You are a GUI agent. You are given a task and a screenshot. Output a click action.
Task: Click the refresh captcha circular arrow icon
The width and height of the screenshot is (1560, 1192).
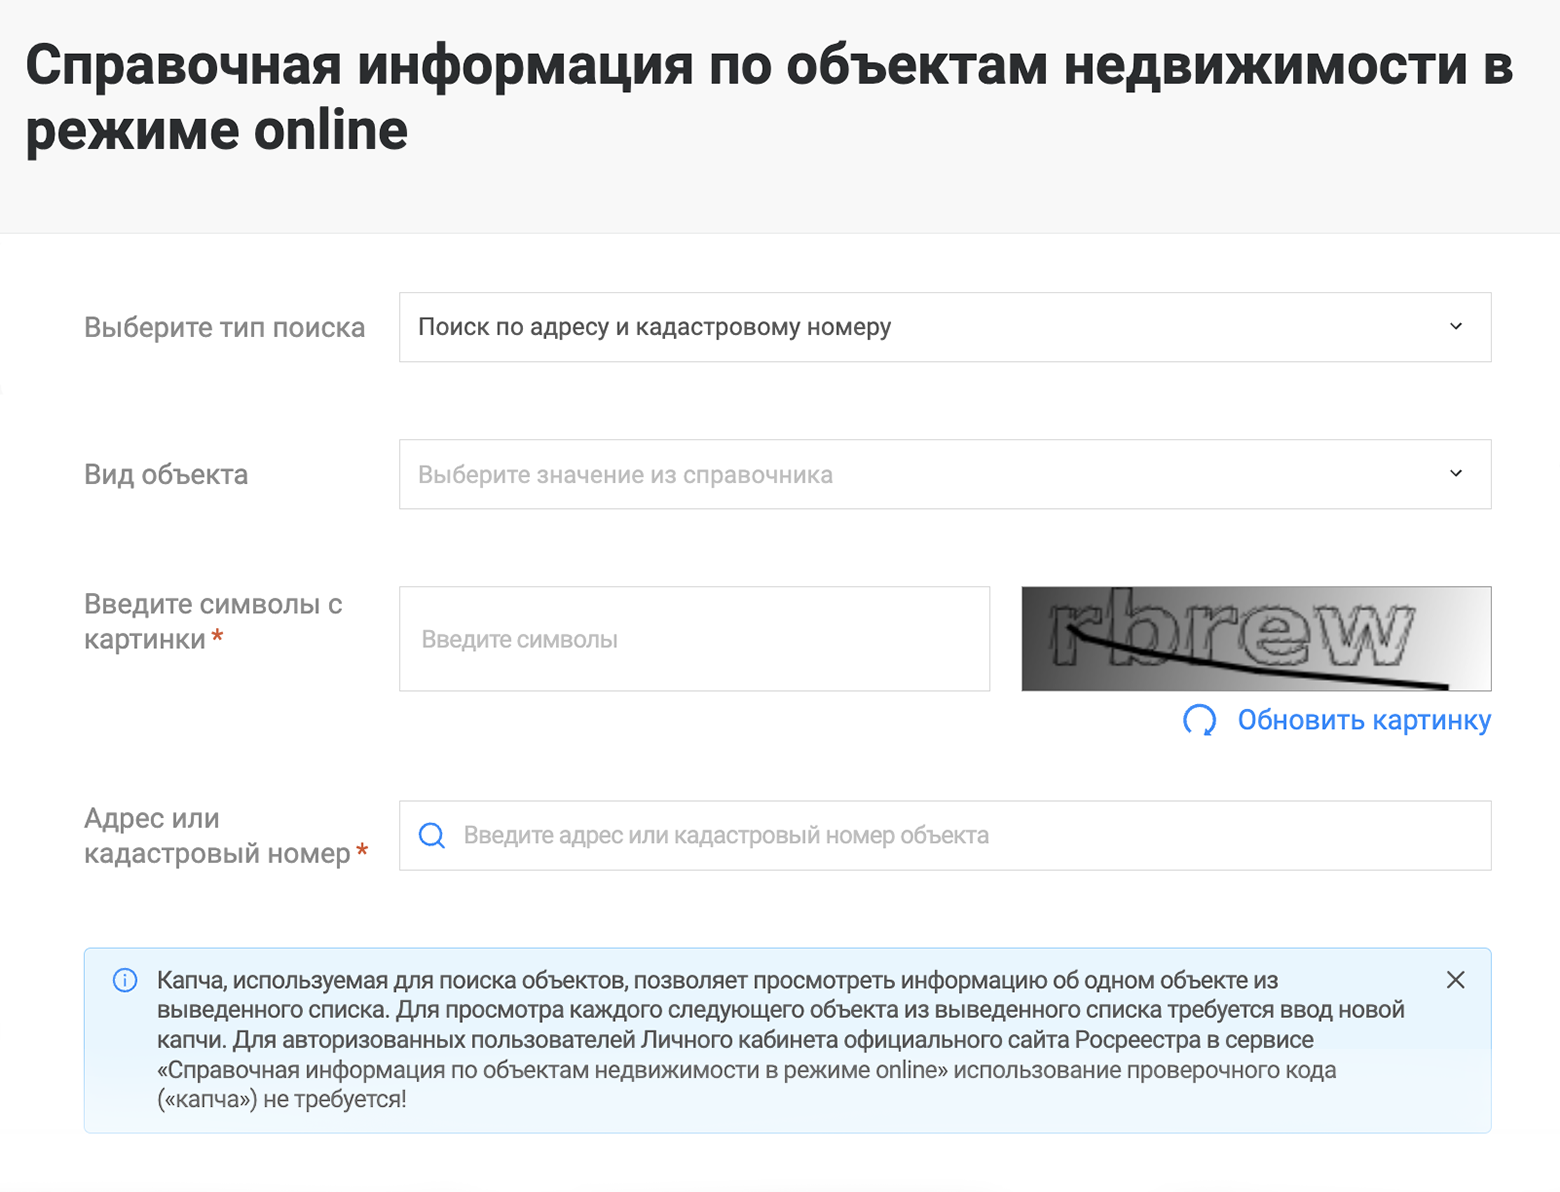1199,720
